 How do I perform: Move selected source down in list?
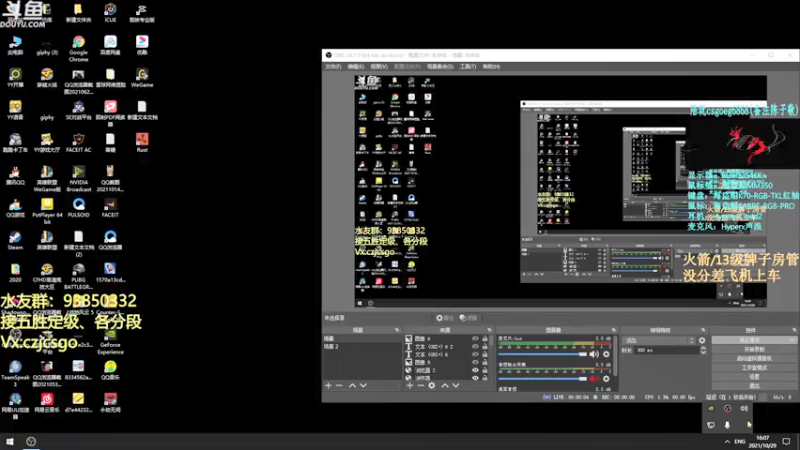pyautogui.click(x=456, y=385)
